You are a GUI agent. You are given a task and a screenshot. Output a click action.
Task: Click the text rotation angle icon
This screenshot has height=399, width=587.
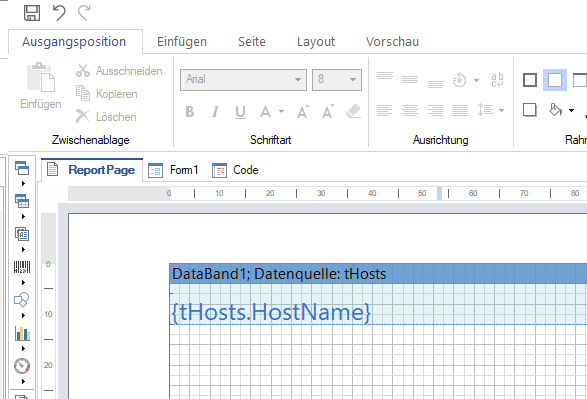tap(460, 80)
